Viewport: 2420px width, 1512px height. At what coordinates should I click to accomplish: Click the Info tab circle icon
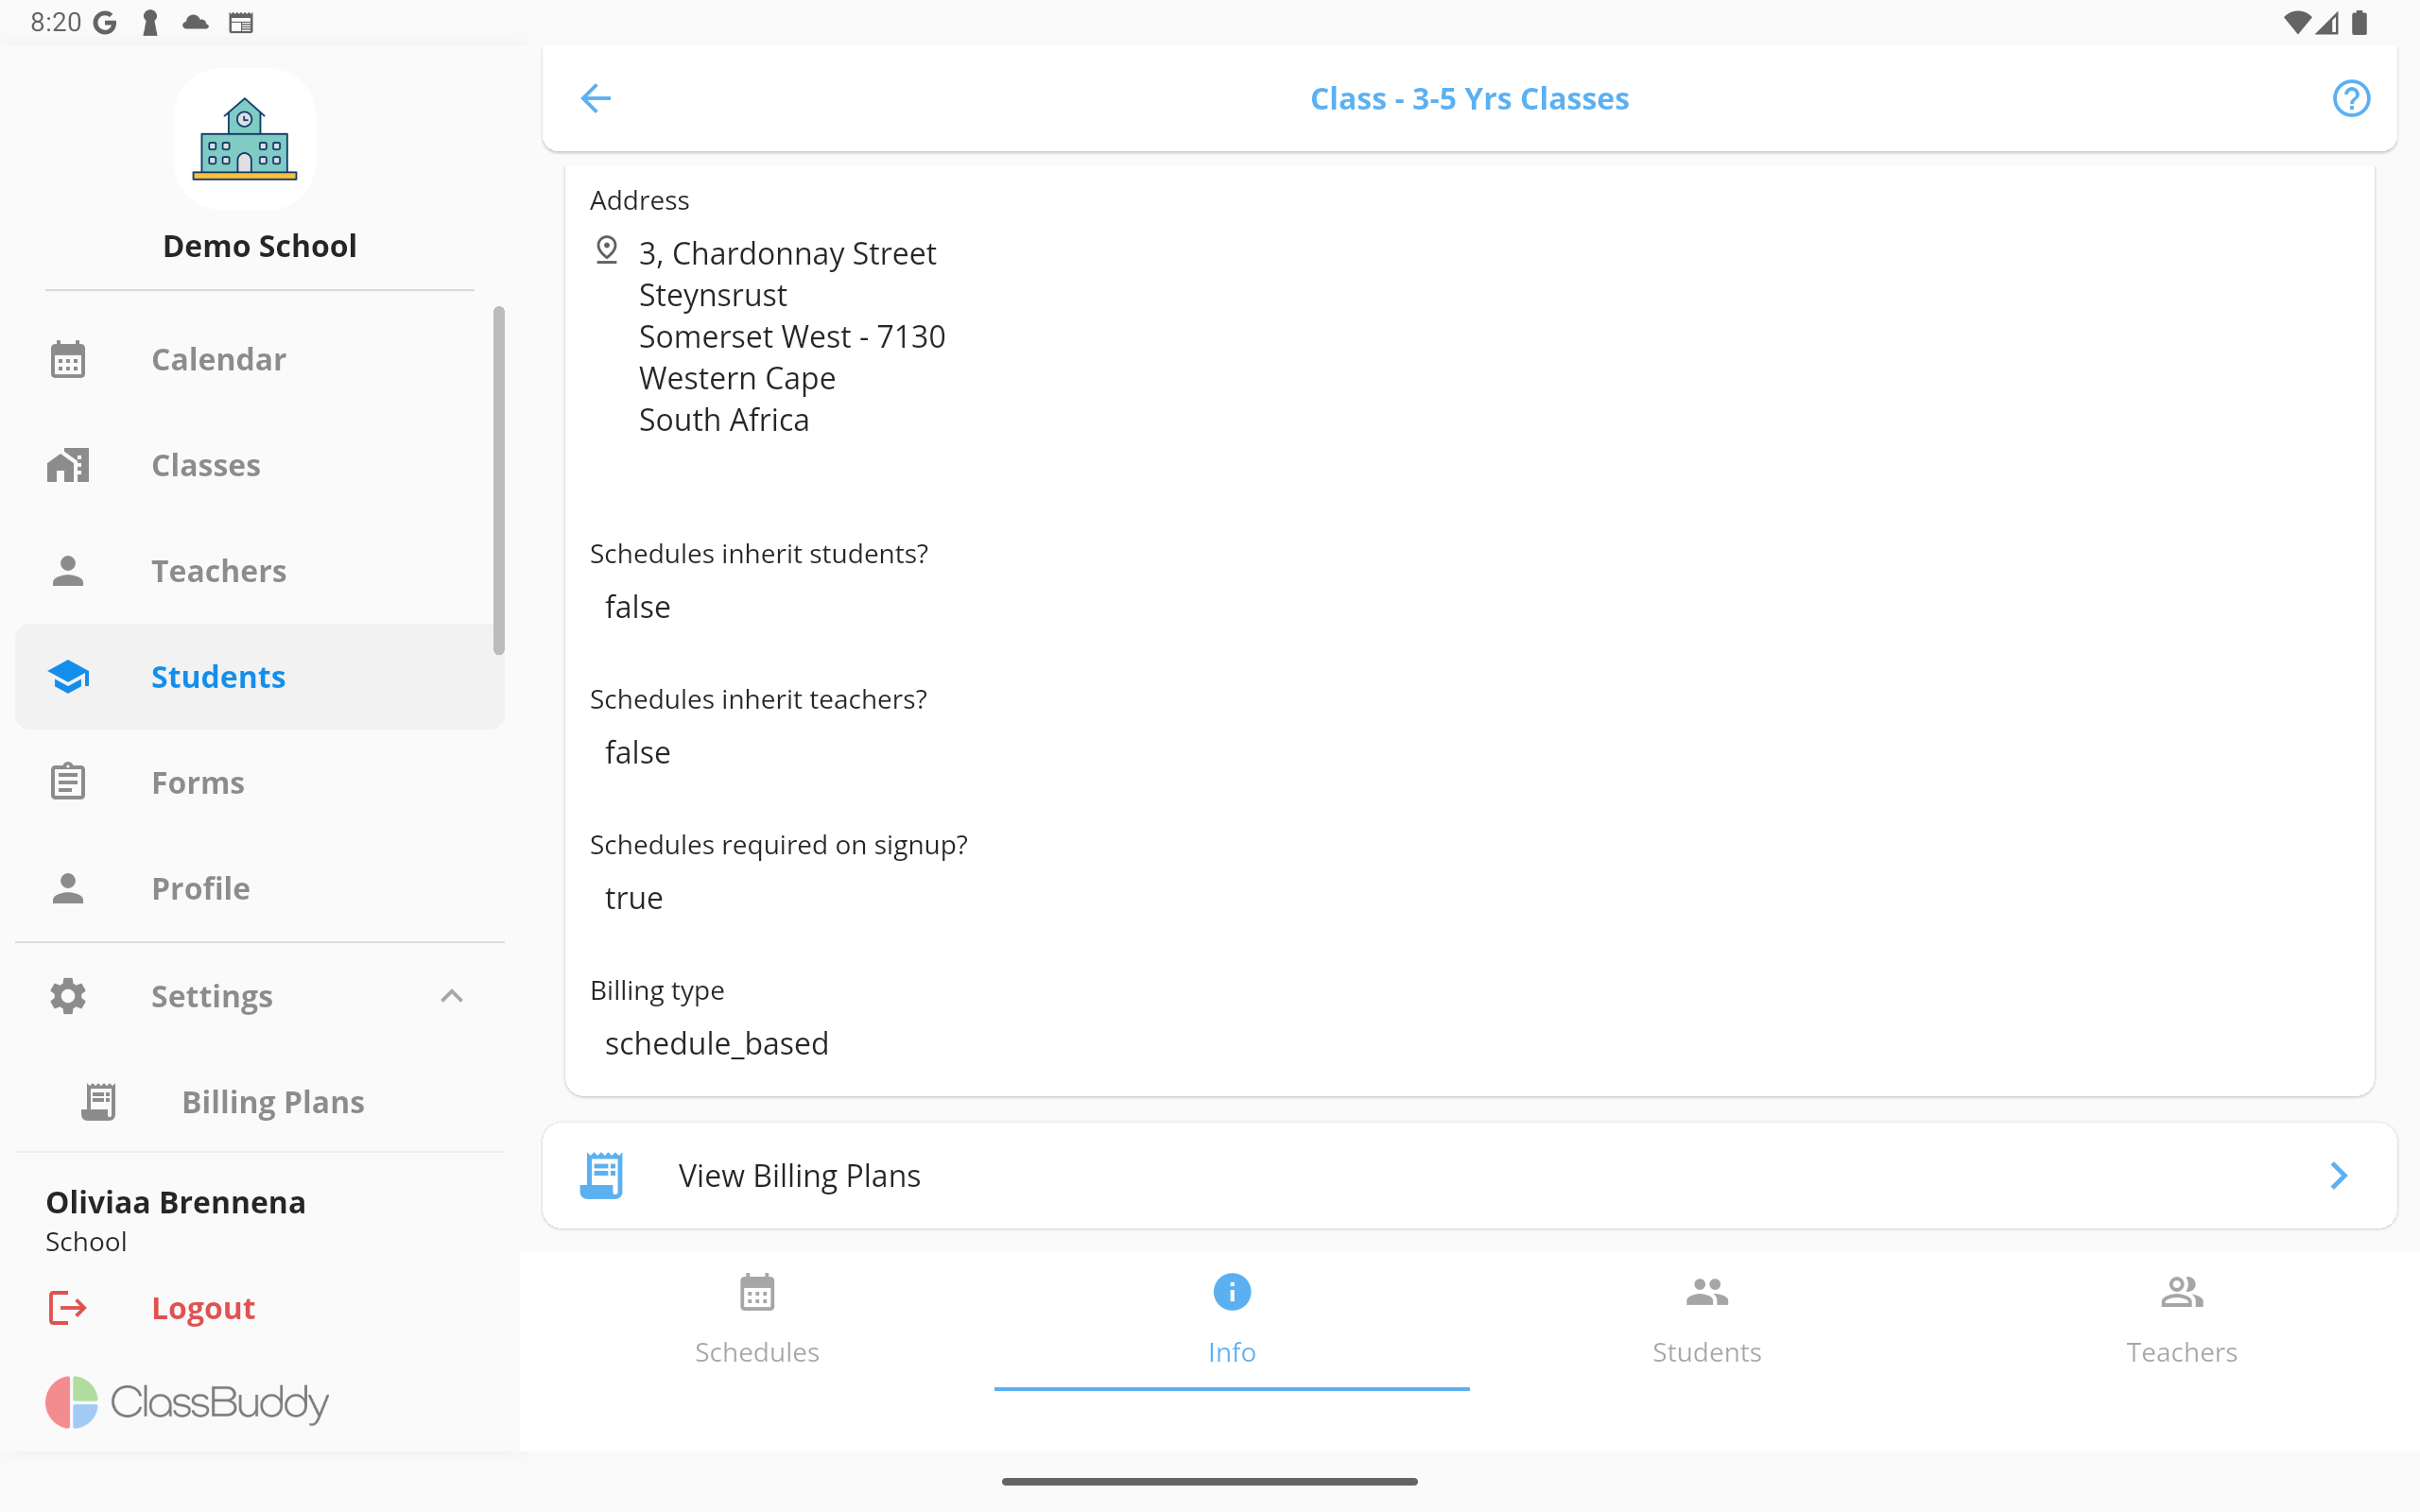(1231, 1292)
